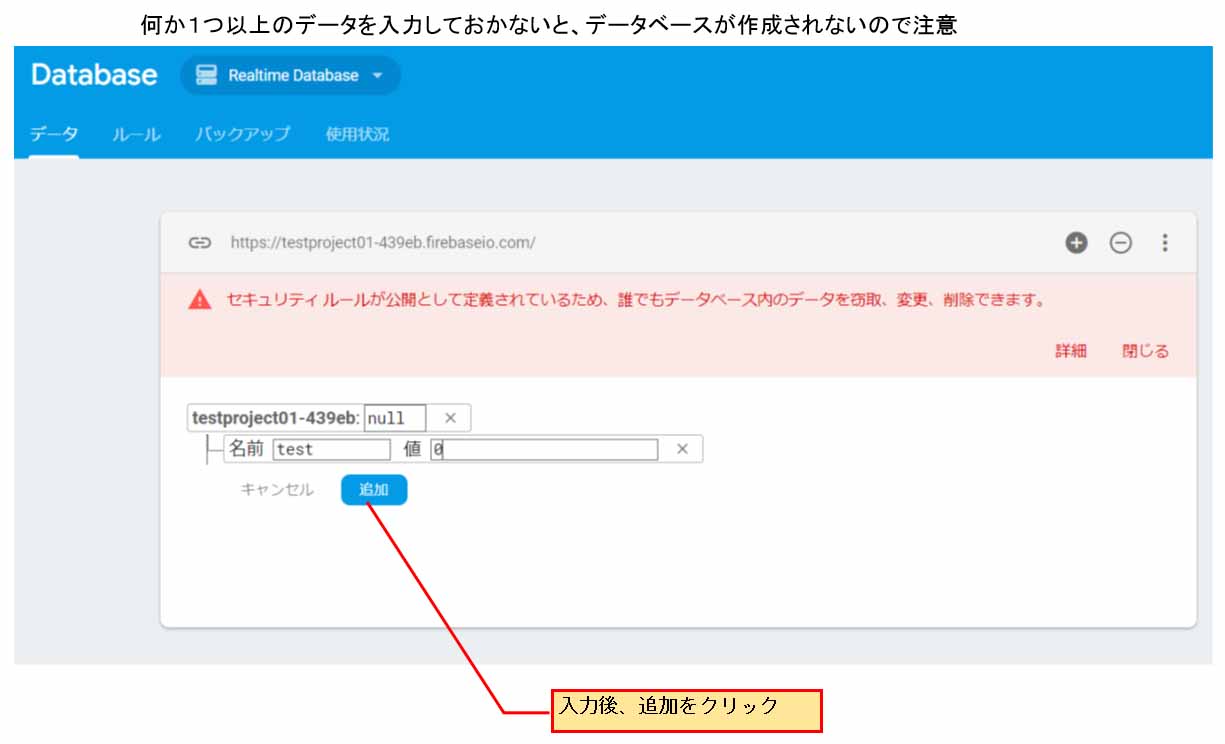Click the testproject01-439eb.firebaseio.com URL
Image resolution: width=1225 pixels, height=744 pixels.
click(383, 243)
